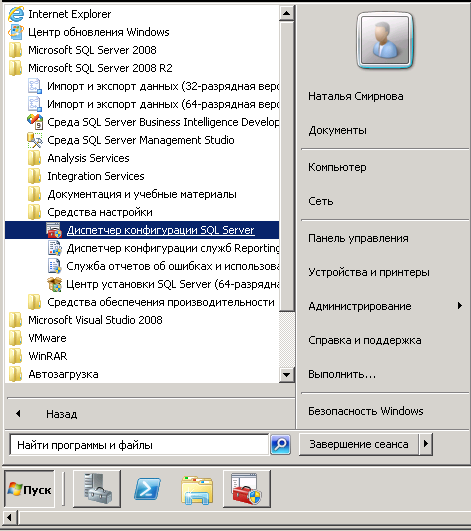
Task: Open Server Manager icon in taskbar
Action: pos(97,489)
